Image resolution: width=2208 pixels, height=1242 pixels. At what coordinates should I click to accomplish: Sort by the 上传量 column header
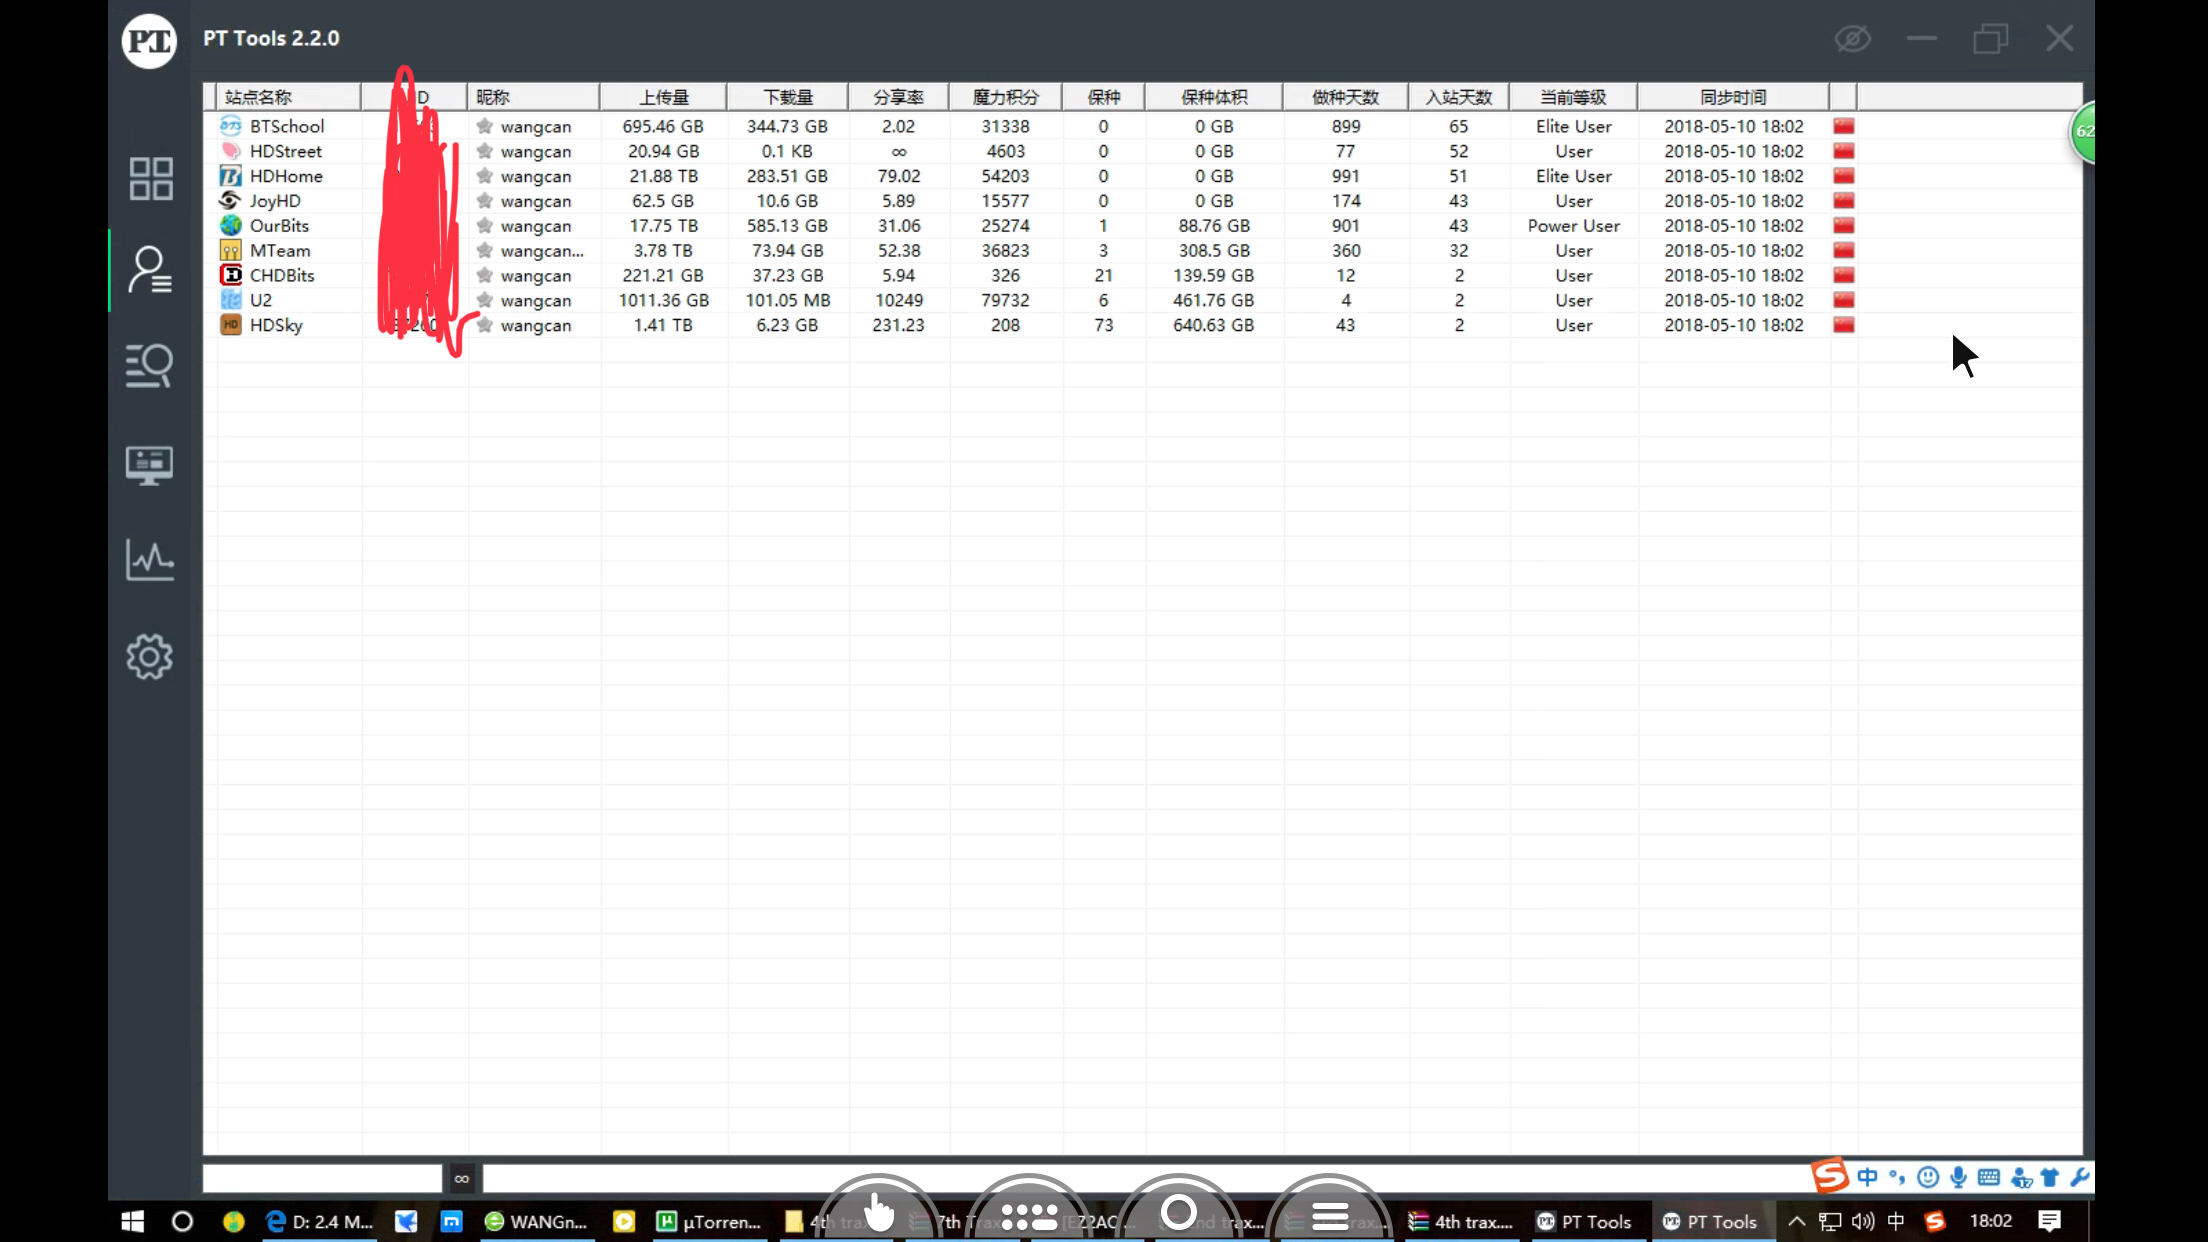[x=663, y=97]
